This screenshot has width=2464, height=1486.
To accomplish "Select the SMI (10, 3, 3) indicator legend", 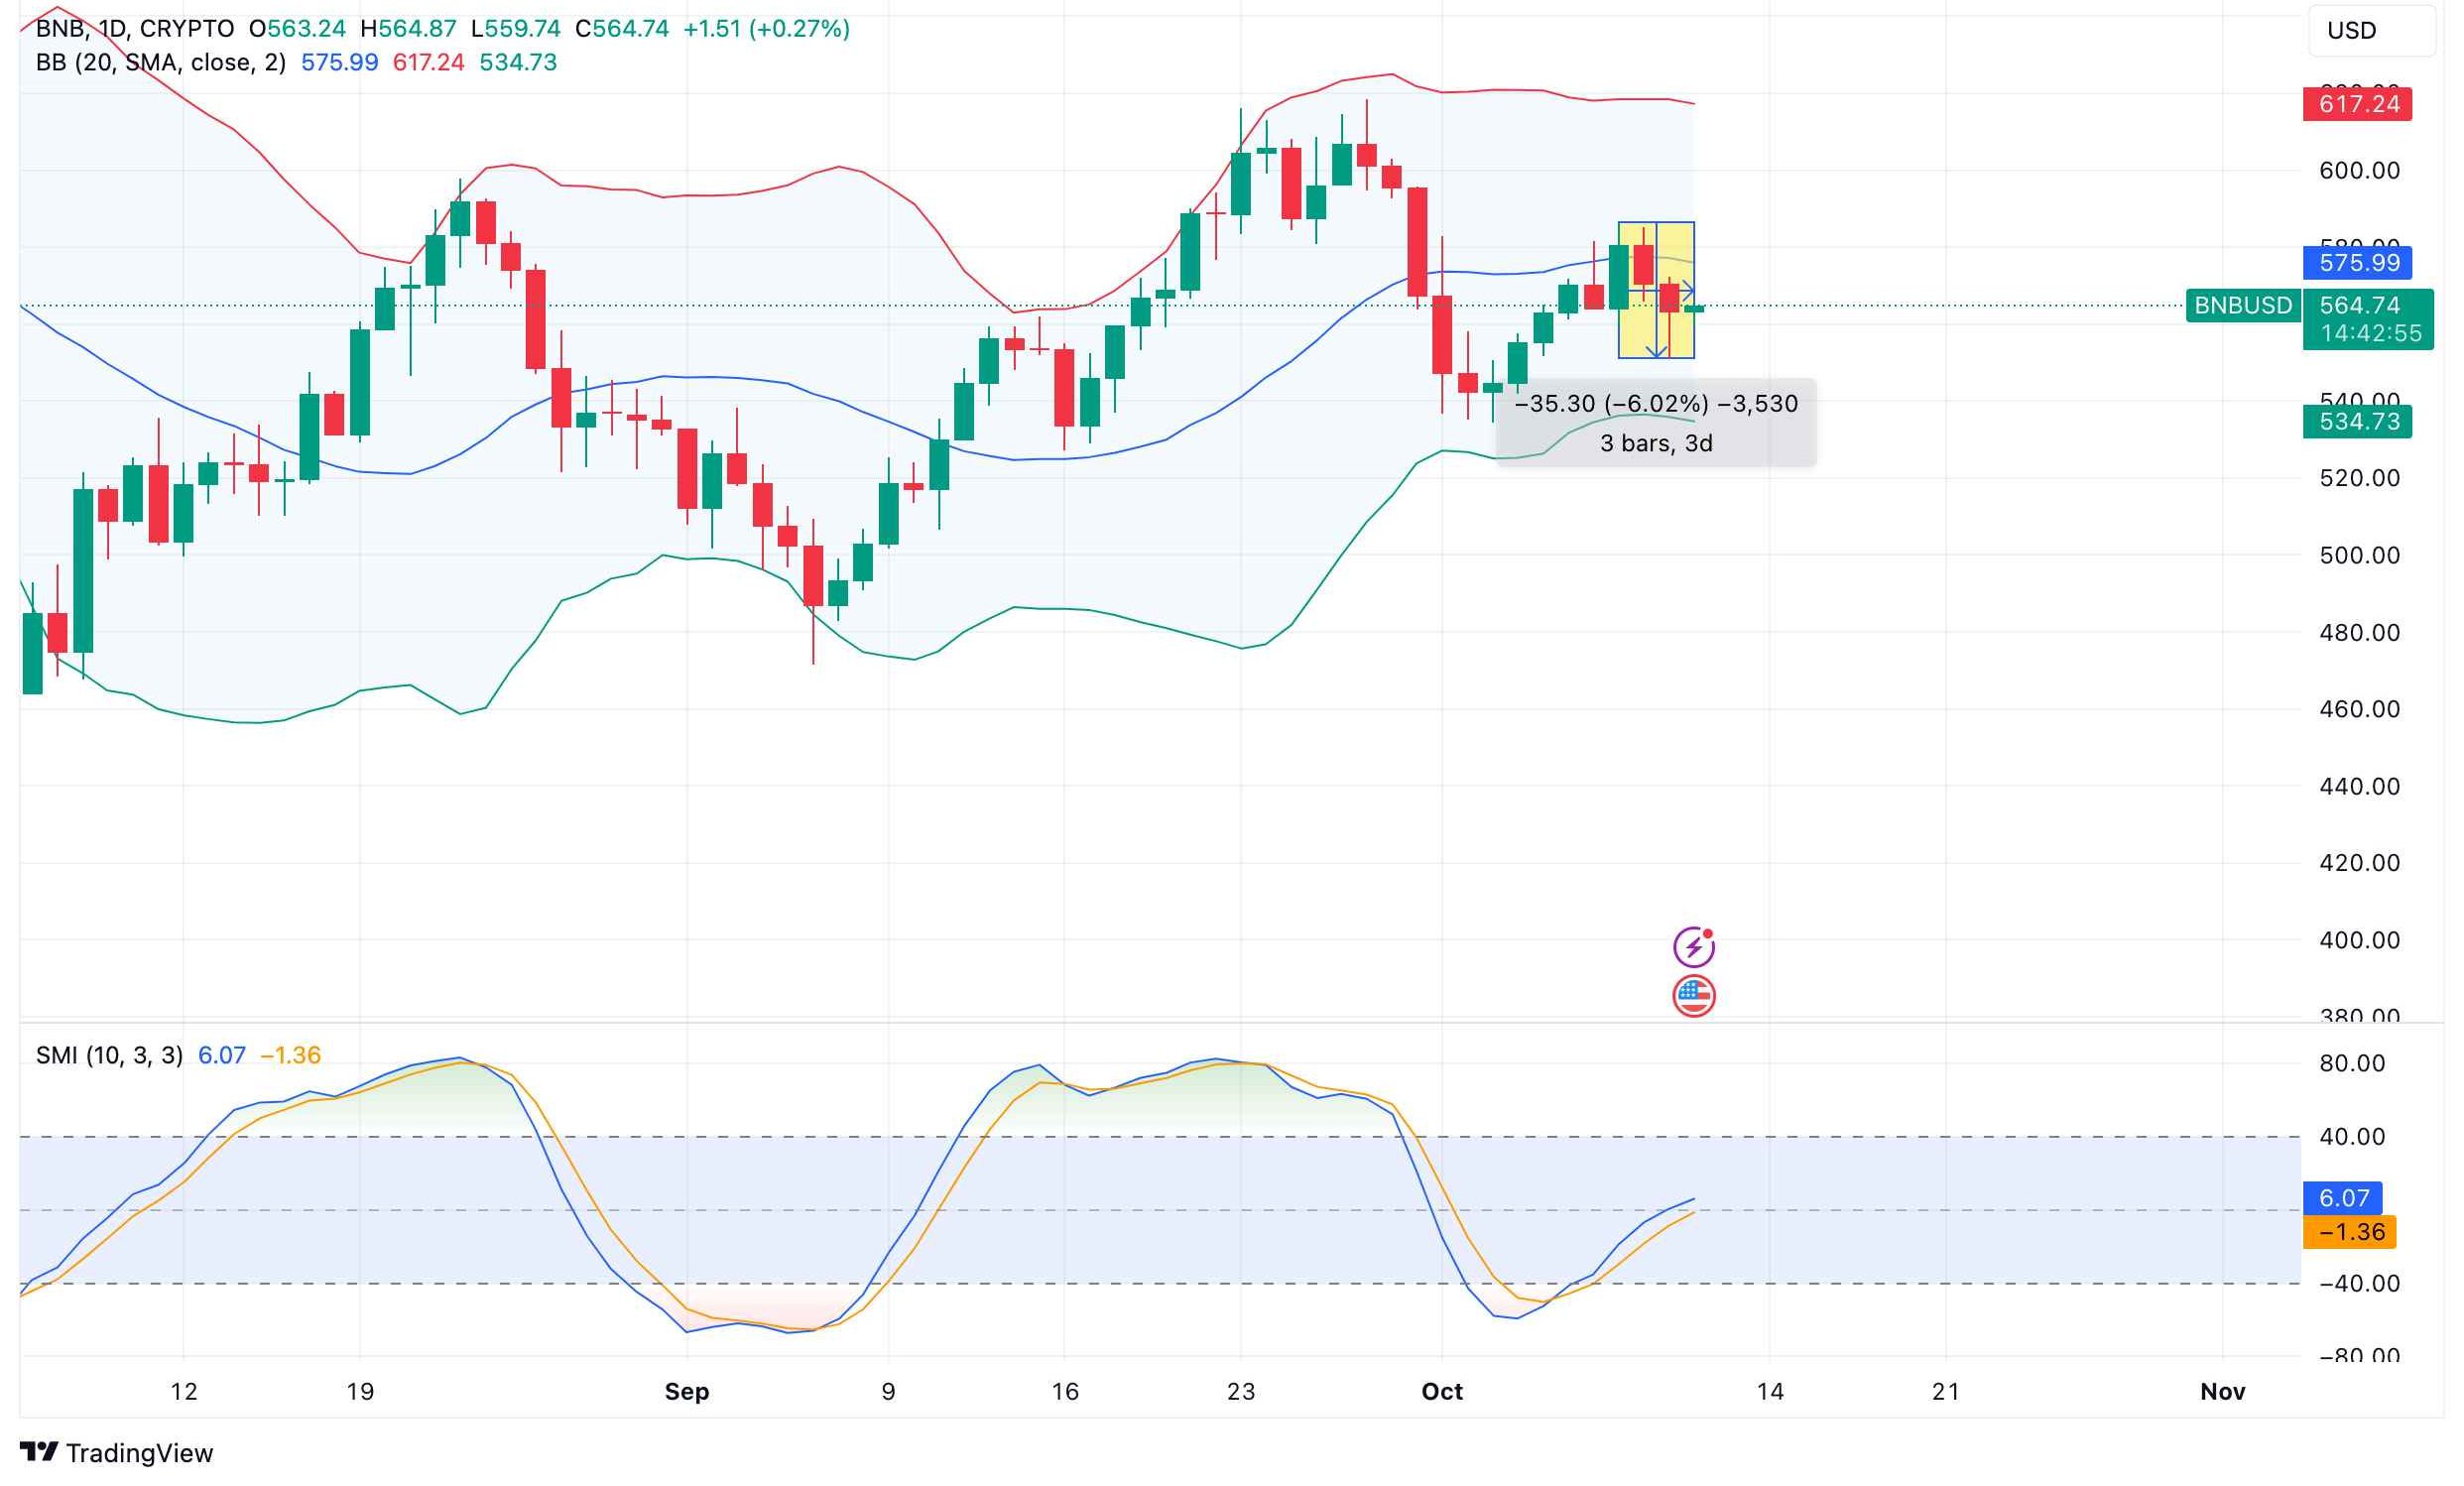I will tap(109, 1055).
